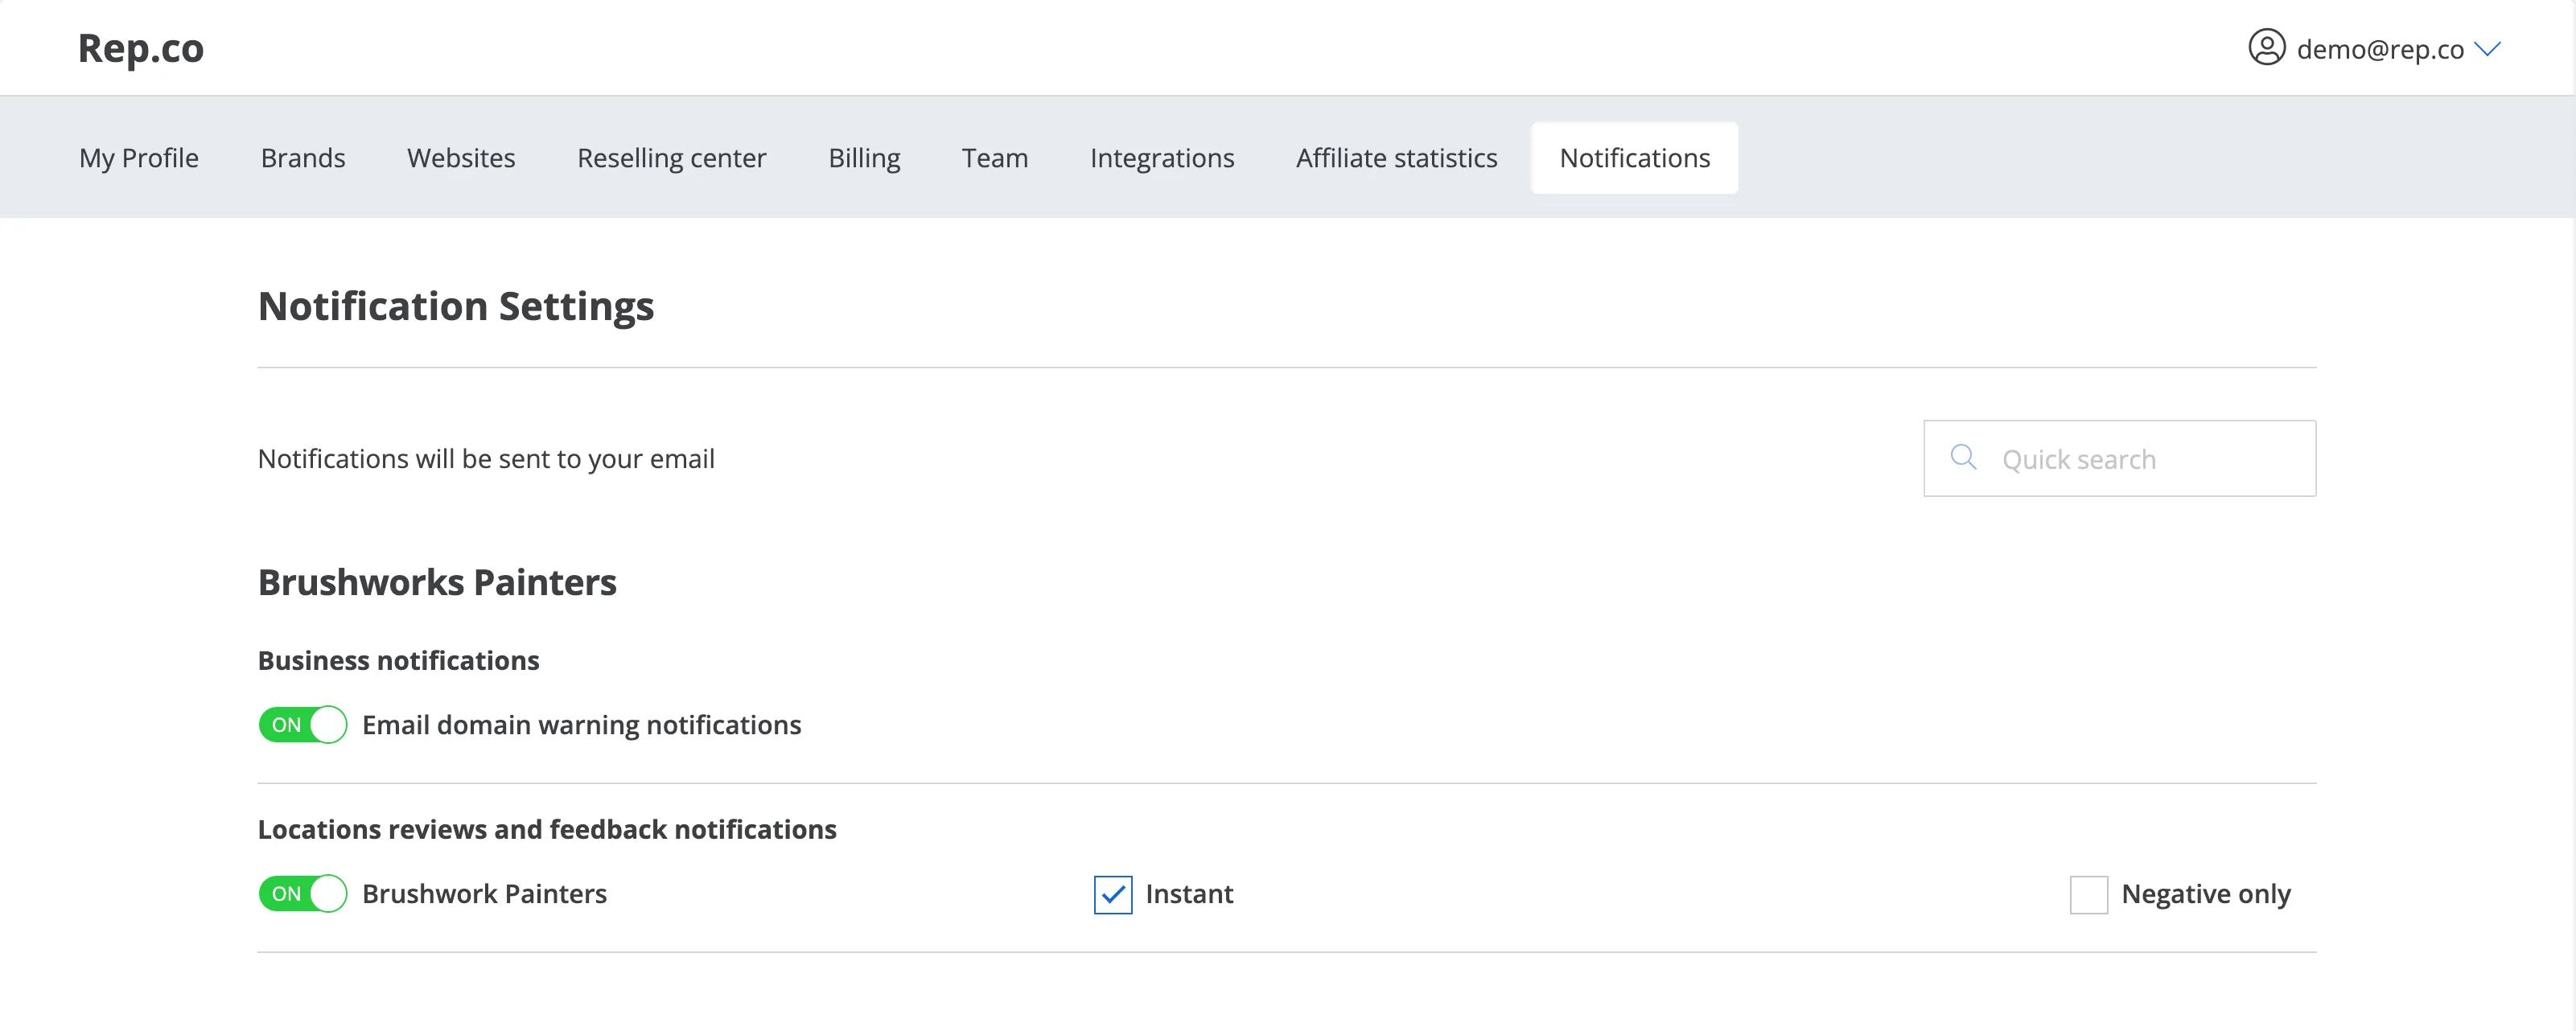2576x1031 pixels.
Task: Open the Billing tab
Action: (x=864, y=158)
